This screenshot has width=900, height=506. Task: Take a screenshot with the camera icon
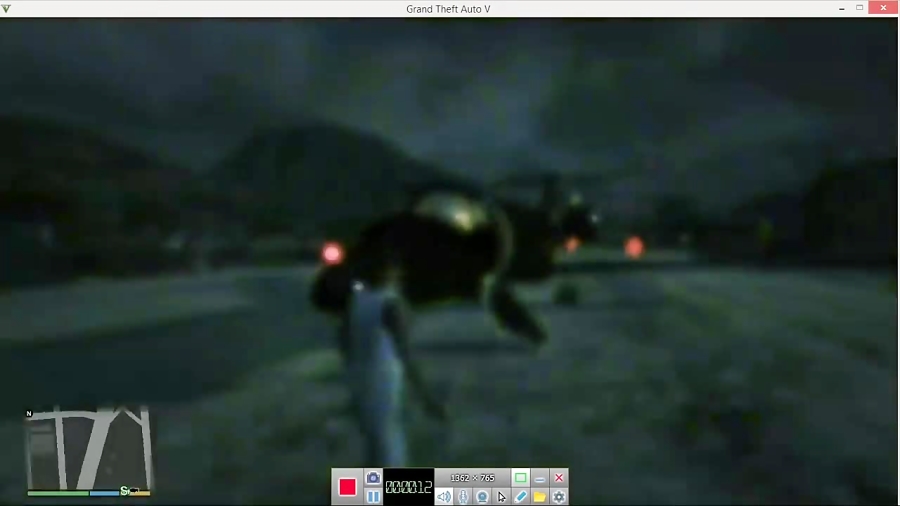click(373, 478)
